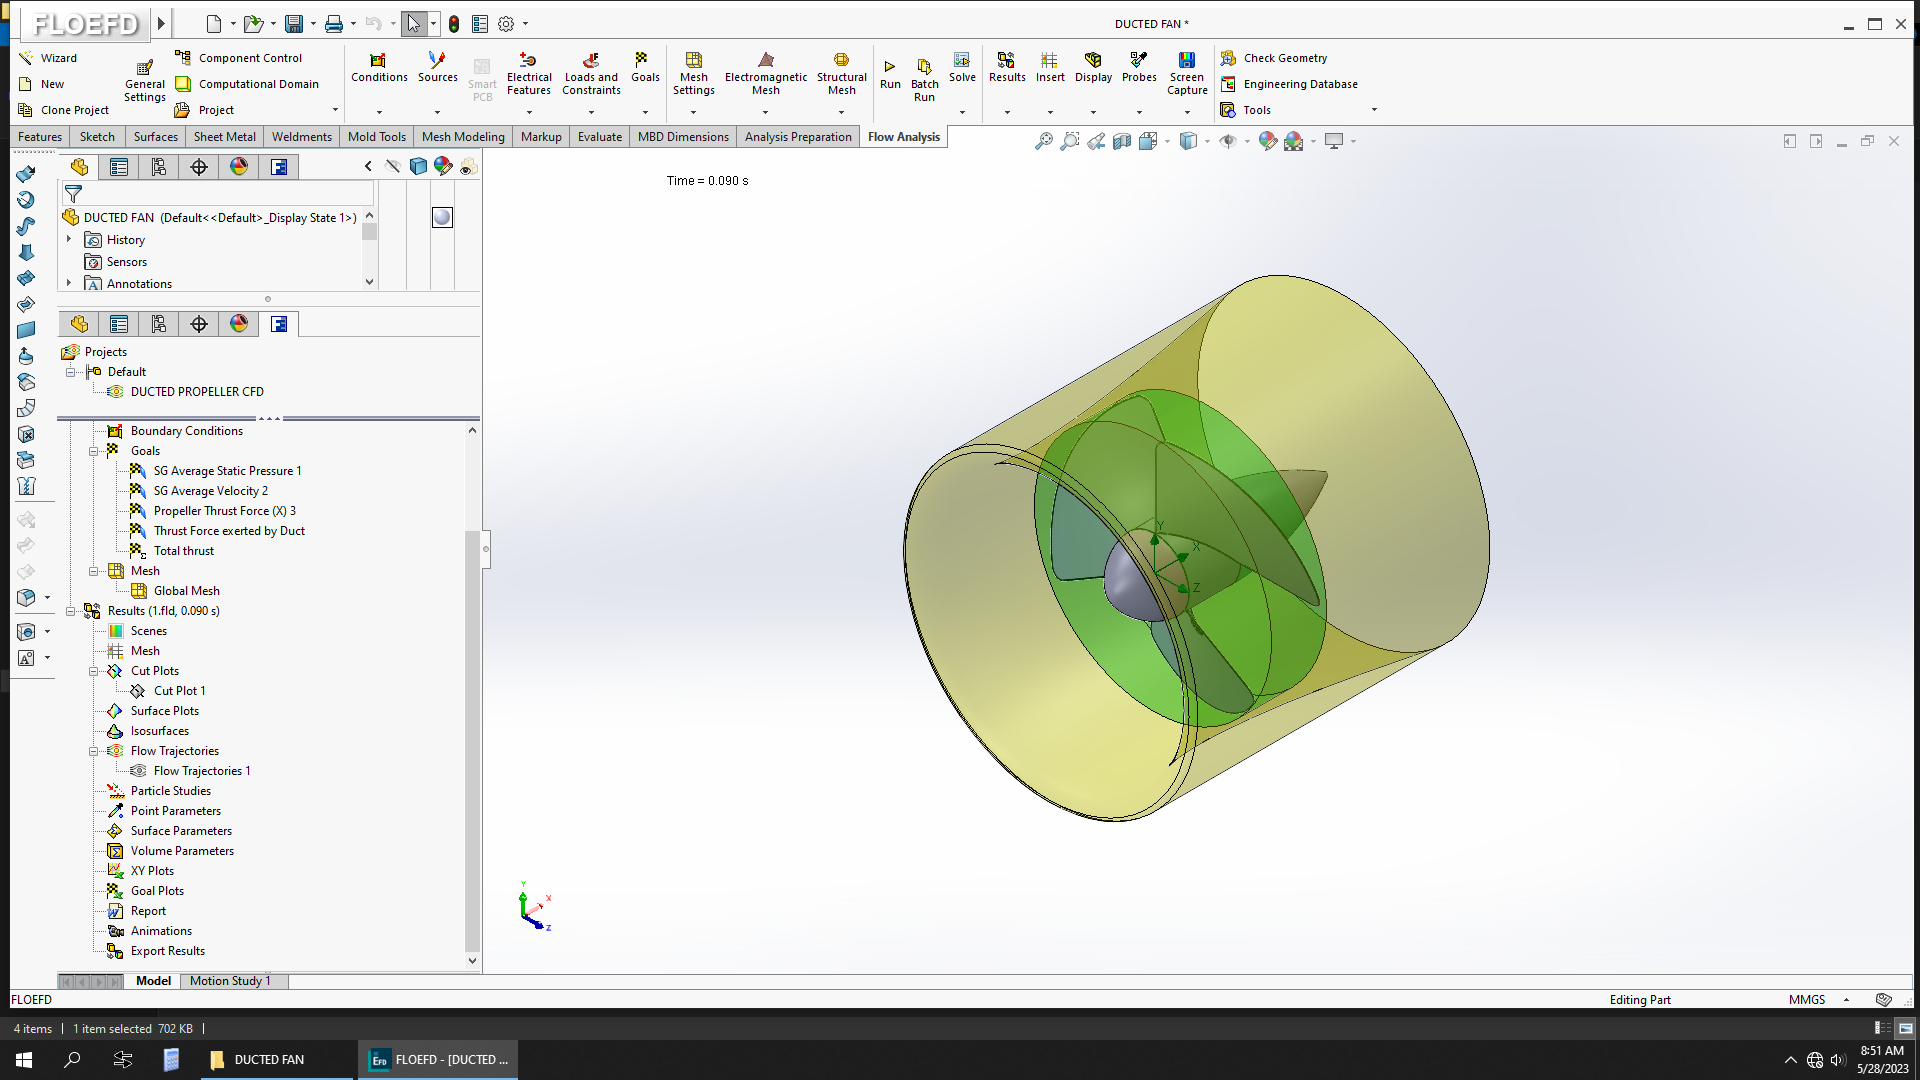Viewport: 1920px width, 1080px height.
Task: Switch to the Motion Study 1 tab
Action: coord(230,981)
